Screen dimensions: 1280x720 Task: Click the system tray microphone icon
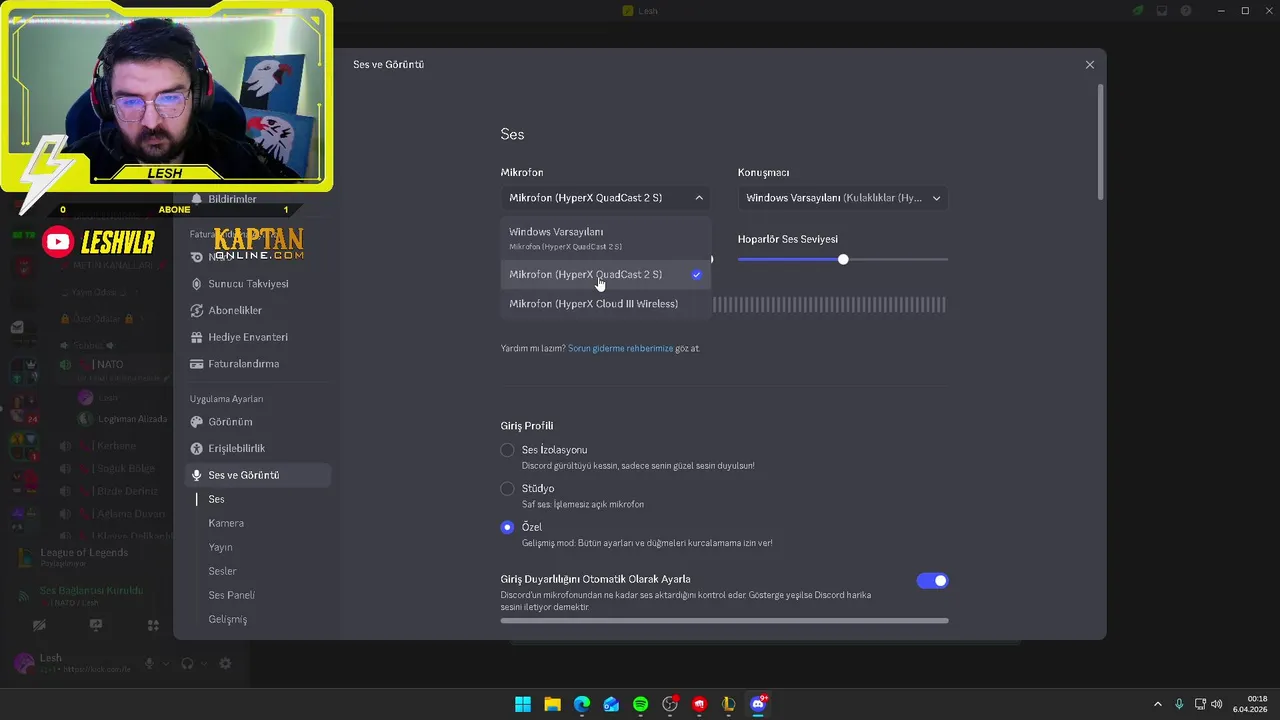1179,704
